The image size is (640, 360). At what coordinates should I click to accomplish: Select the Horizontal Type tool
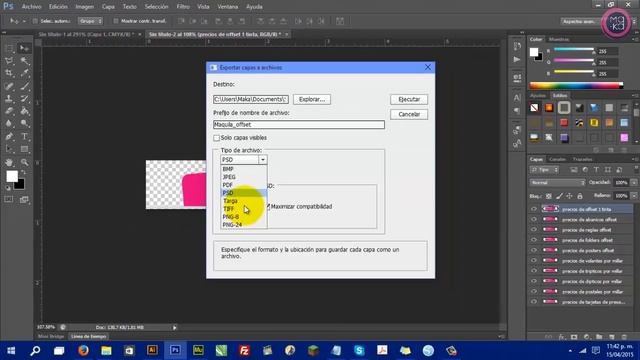pyautogui.click(x=24, y=136)
